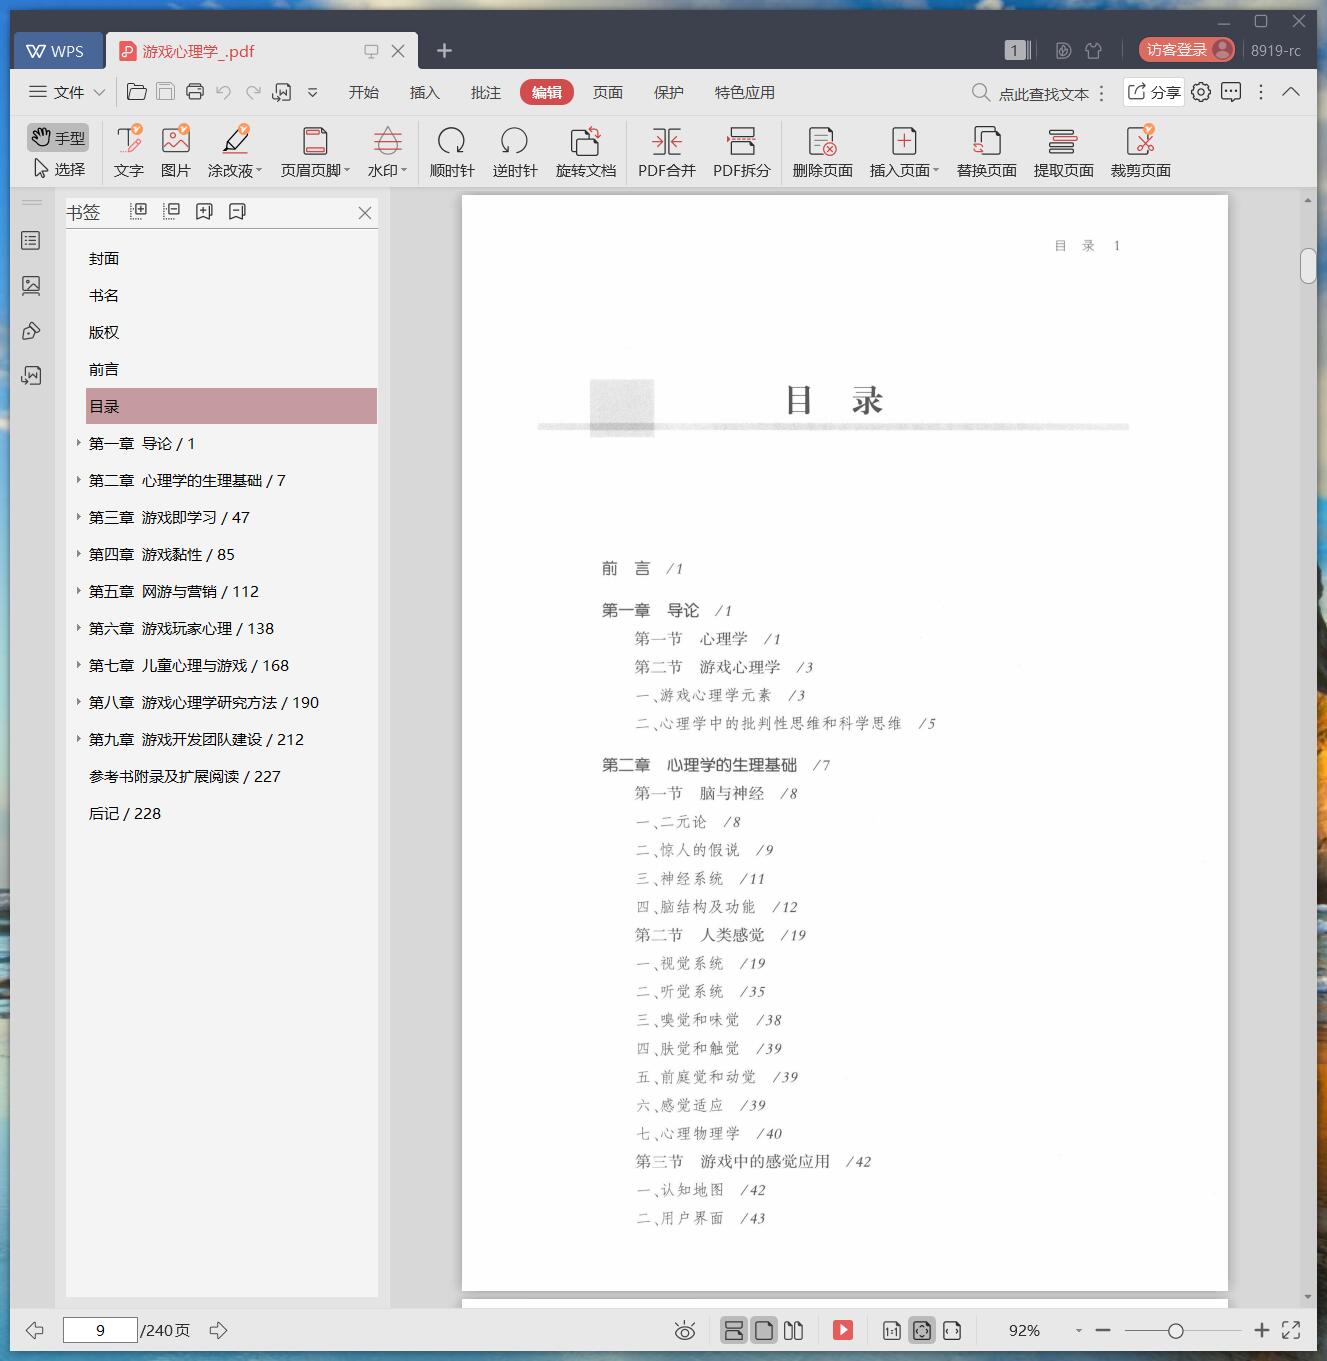The height and width of the screenshot is (1361, 1327).
Task: Go to the next page arrow
Action: [218, 1330]
